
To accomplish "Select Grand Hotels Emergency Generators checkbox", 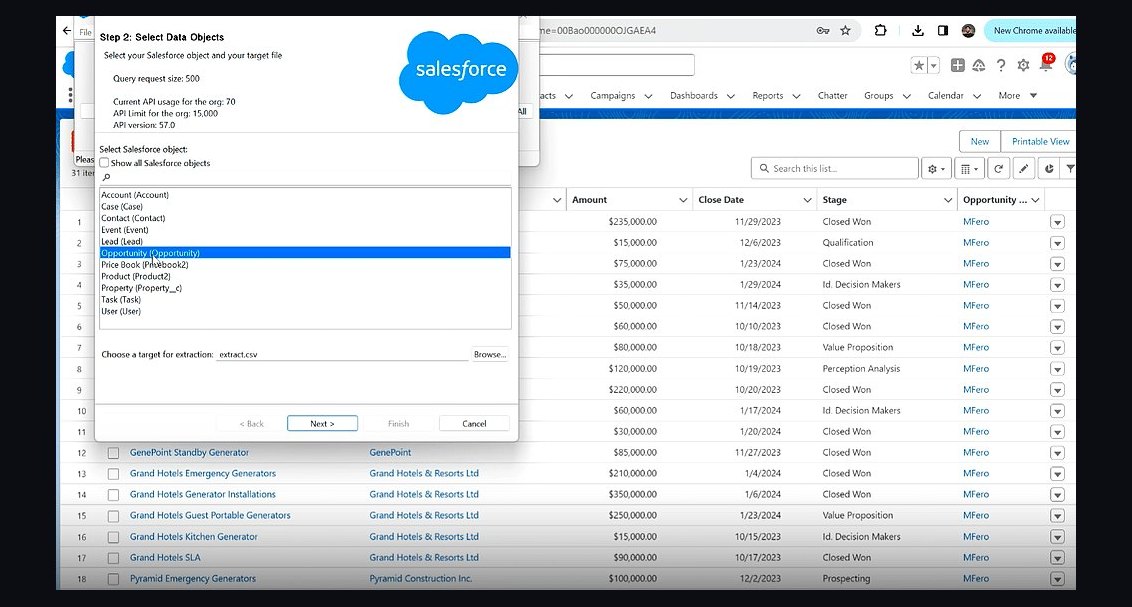I will pos(113,474).
